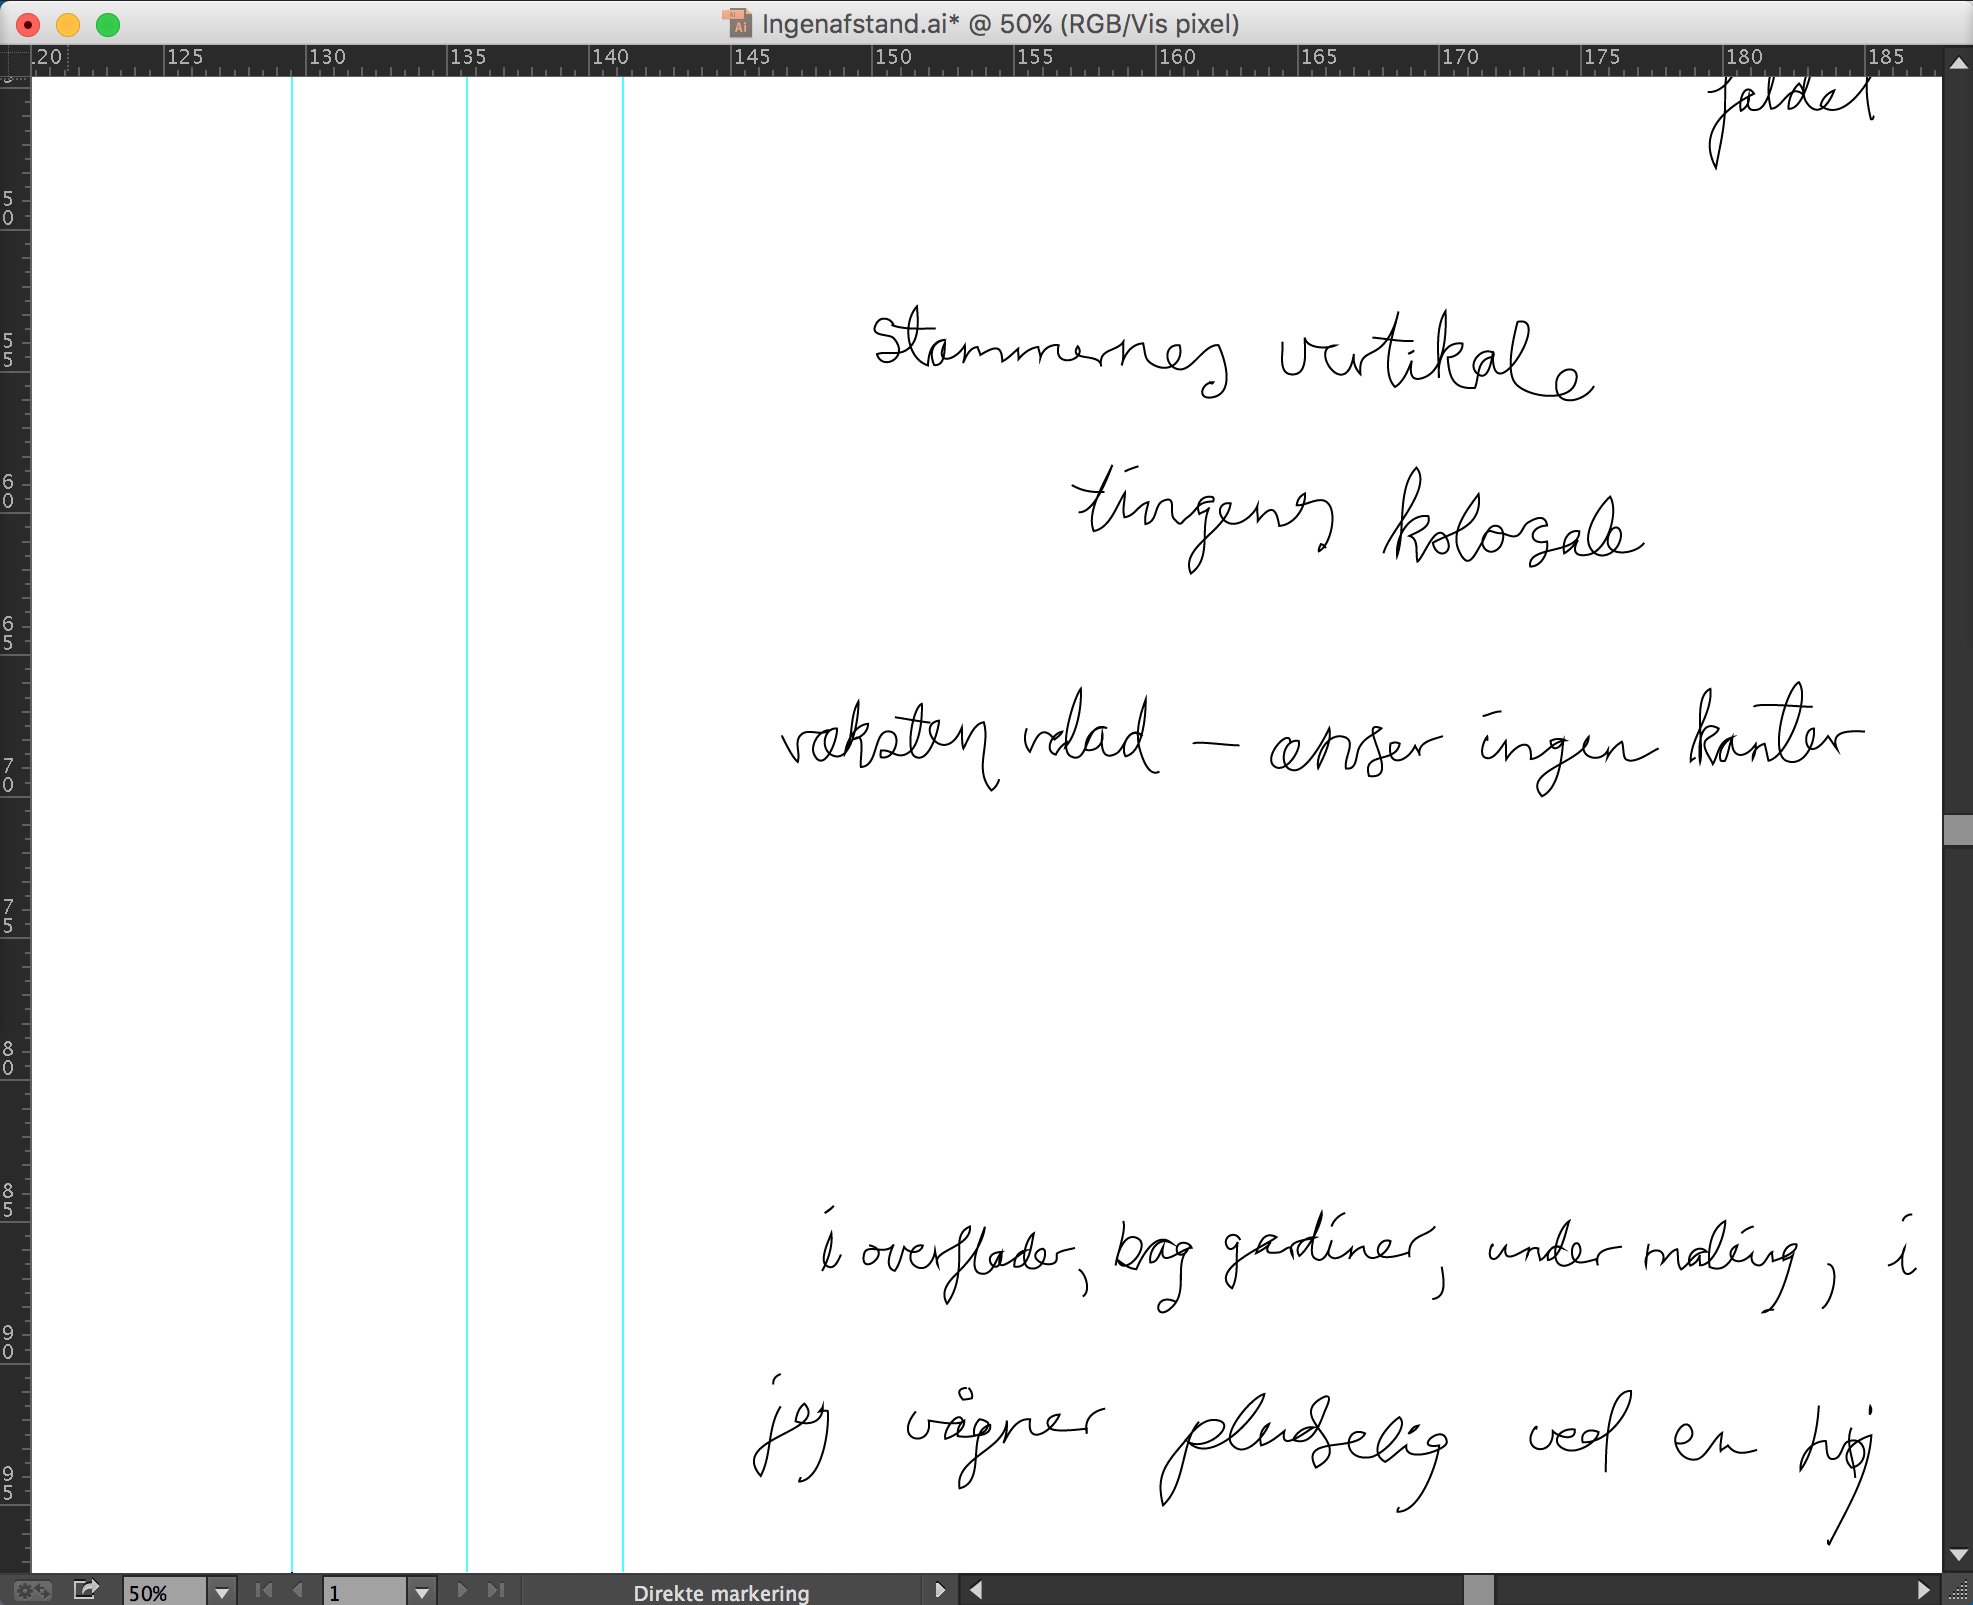Click the share/export icon in status bar
1973x1605 pixels.
(x=86, y=1590)
